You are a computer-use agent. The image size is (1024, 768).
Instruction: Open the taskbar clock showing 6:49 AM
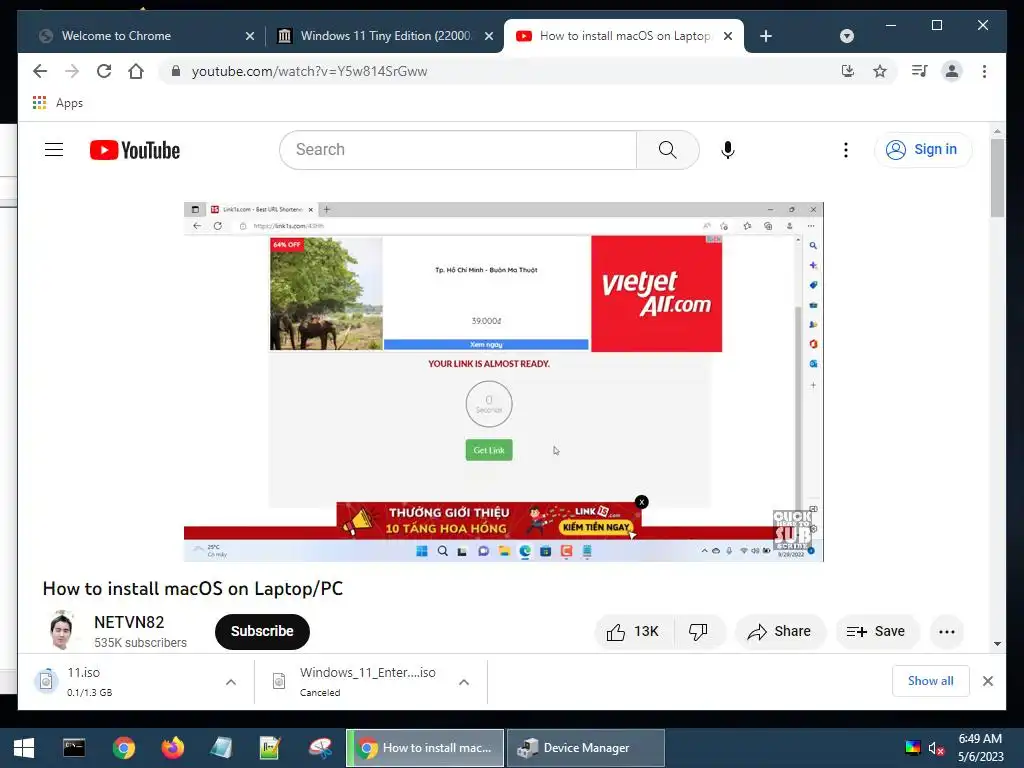point(980,748)
